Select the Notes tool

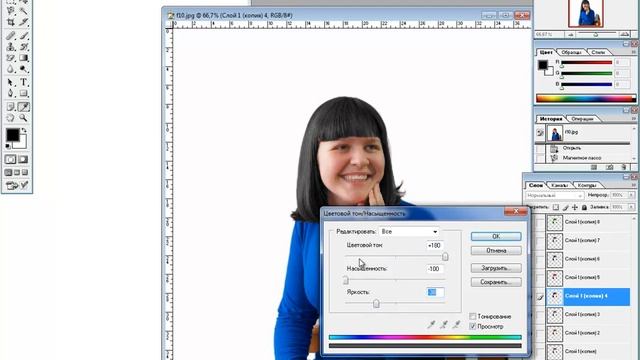tap(11, 107)
